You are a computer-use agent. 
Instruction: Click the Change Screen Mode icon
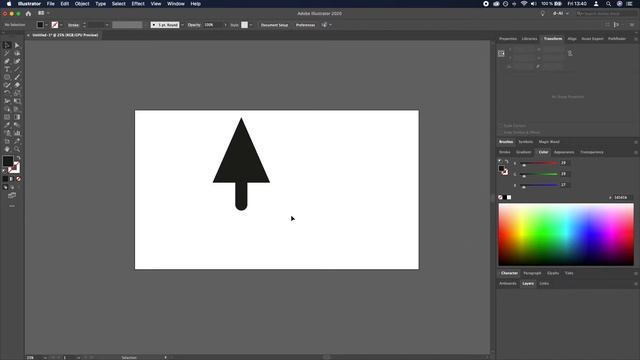point(12,196)
